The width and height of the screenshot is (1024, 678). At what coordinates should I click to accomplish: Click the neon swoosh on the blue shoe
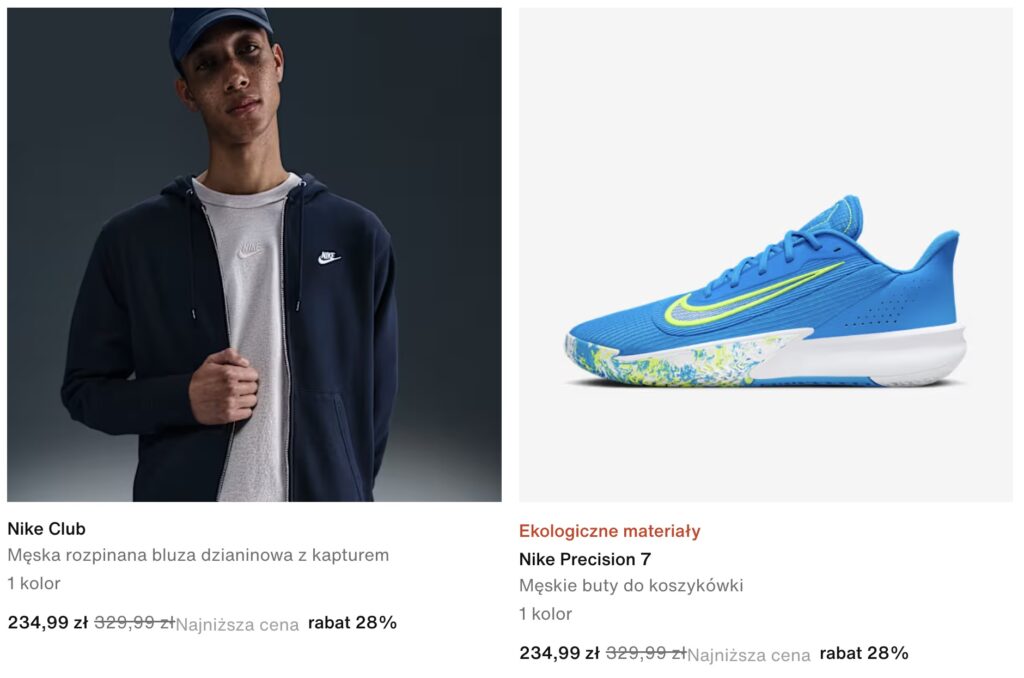[751, 296]
